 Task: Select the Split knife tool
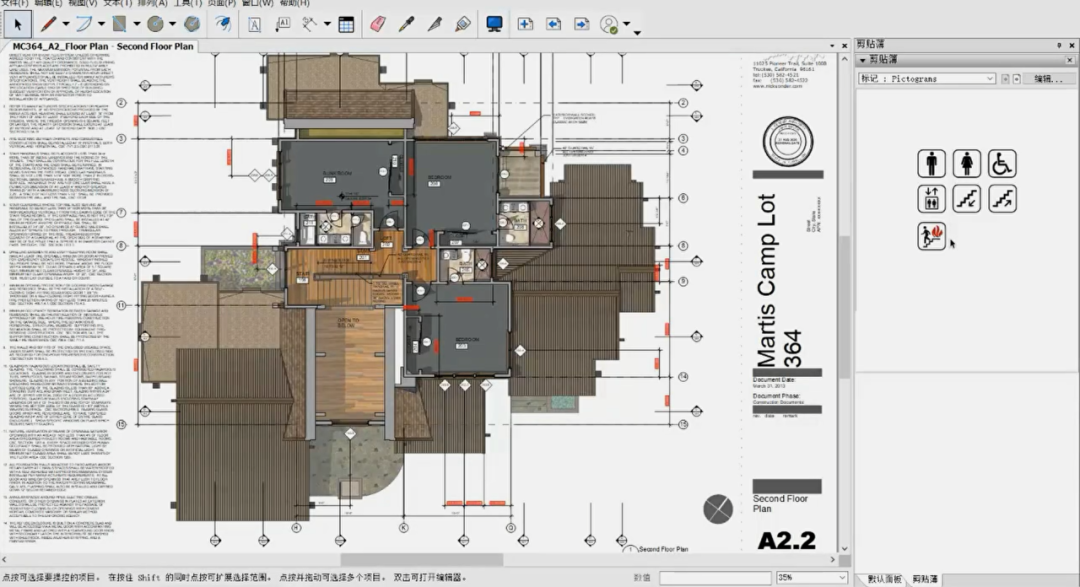(x=435, y=25)
